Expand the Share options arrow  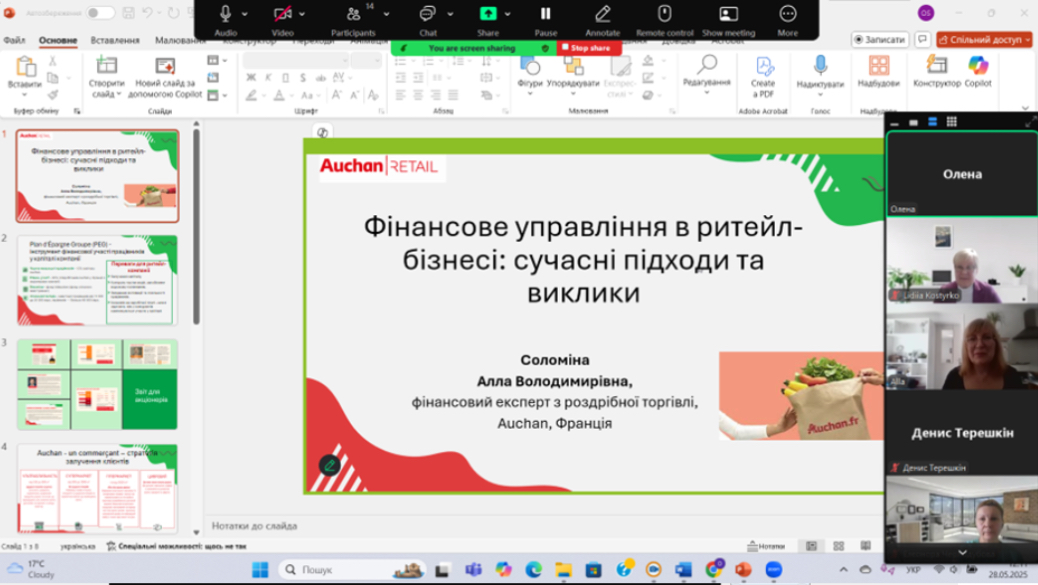click(508, 14)
